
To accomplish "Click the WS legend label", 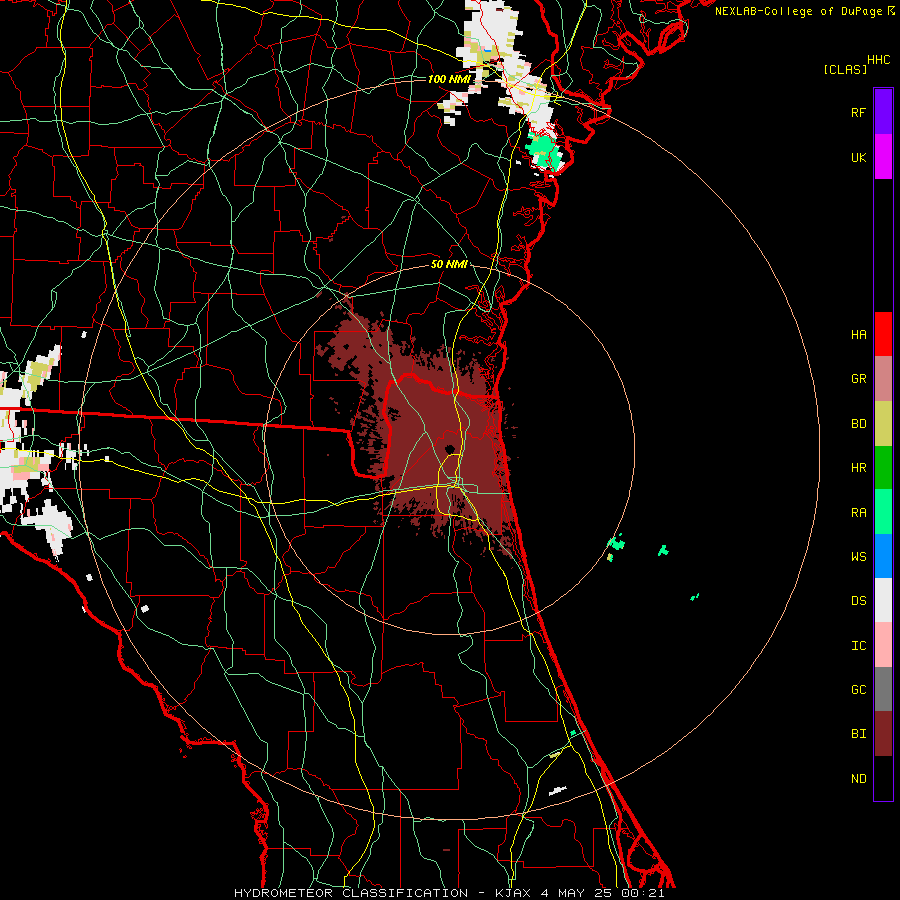I will (x=858, y=556).
